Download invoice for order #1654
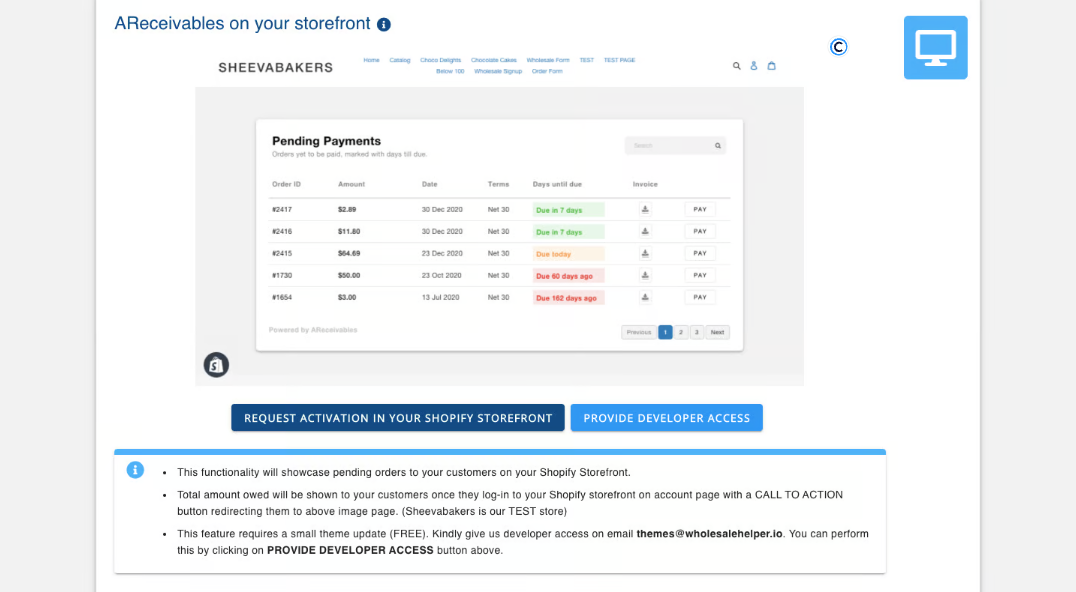Screen dimensions: 1076x592 click(x=645, y=297)
